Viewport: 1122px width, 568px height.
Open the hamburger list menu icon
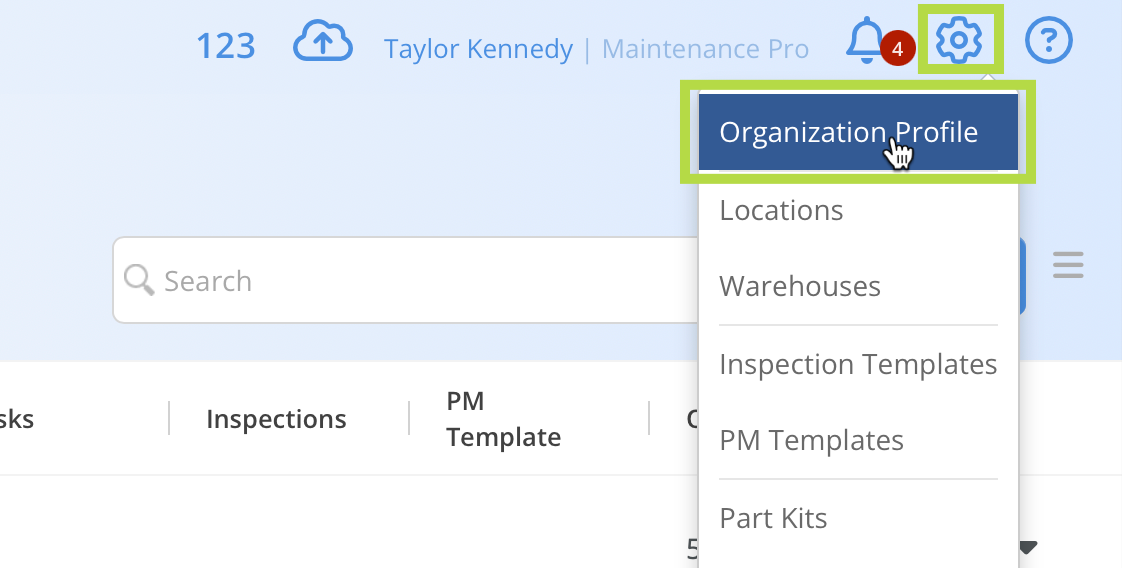[1068, 265]
